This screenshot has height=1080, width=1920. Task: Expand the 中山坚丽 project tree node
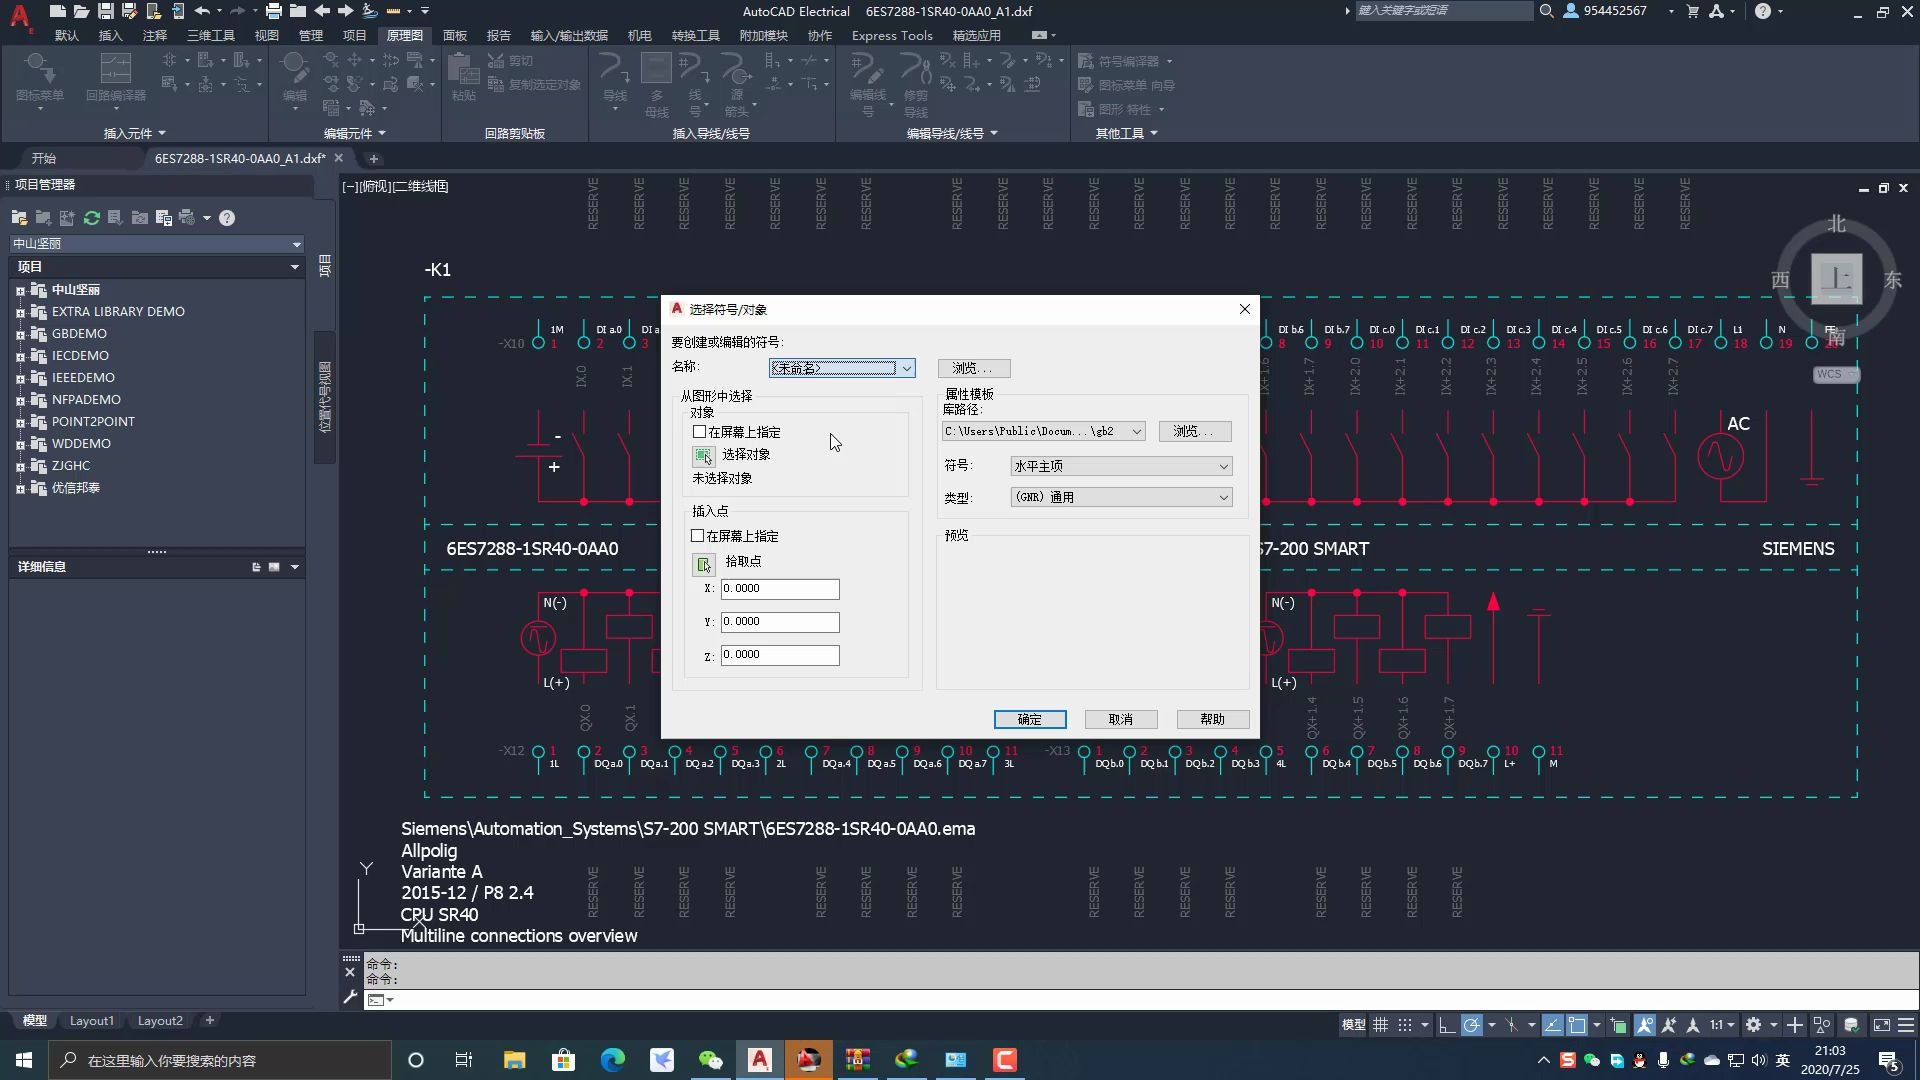(20, 291)
